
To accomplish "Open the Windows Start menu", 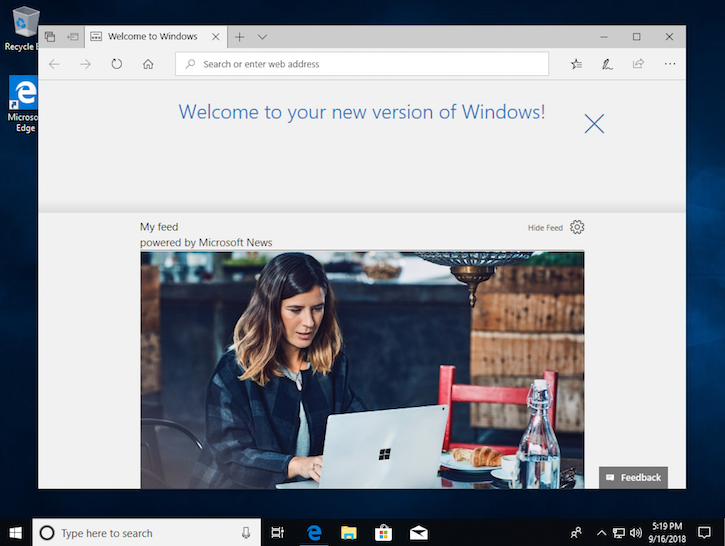I will (16, 533).
